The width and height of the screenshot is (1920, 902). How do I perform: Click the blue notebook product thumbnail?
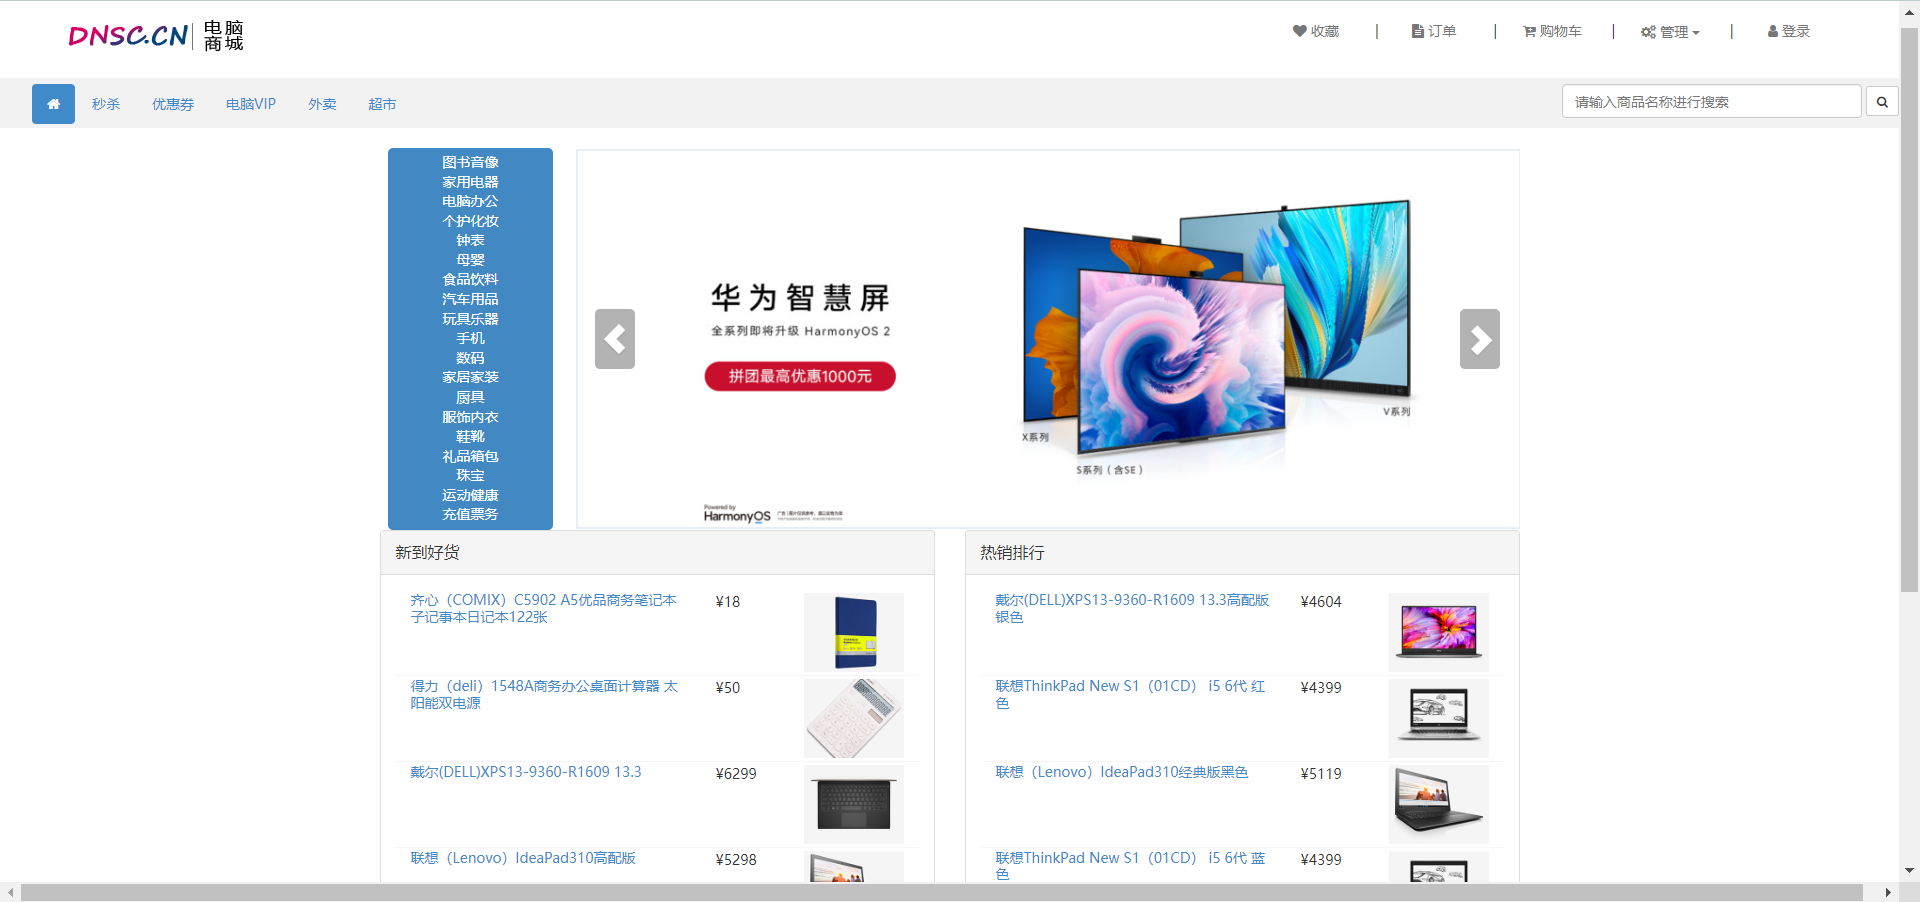(x=854, y=632)
